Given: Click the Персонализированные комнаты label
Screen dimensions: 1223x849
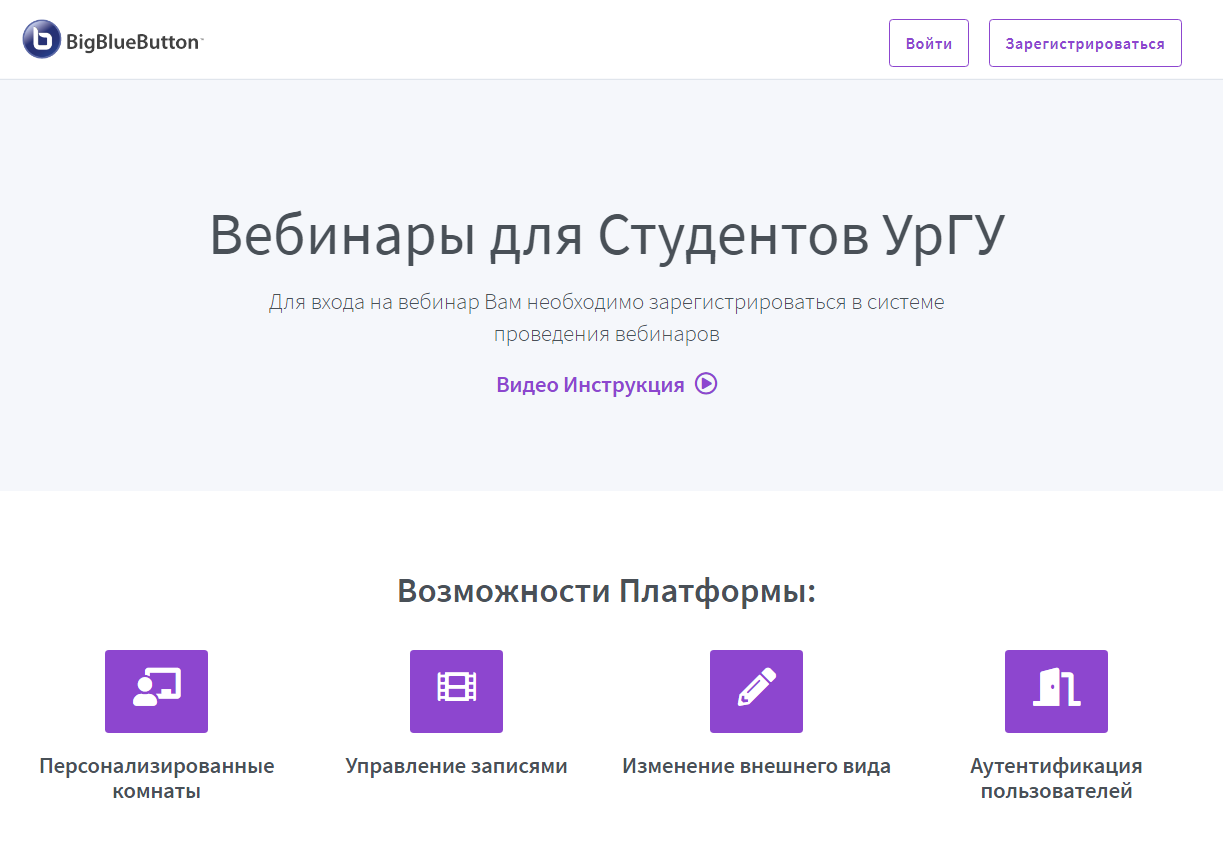Looking at the screenshot, I should [x=155, y=778].
